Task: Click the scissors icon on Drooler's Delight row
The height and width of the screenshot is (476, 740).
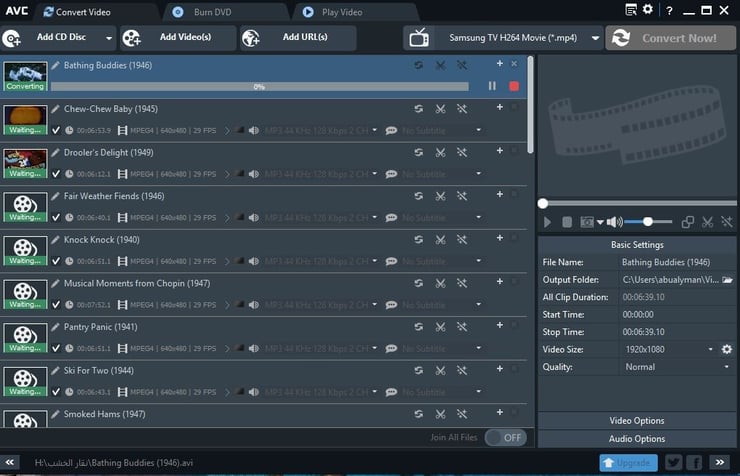Action: pyautogui.click(x=440, y=152)
